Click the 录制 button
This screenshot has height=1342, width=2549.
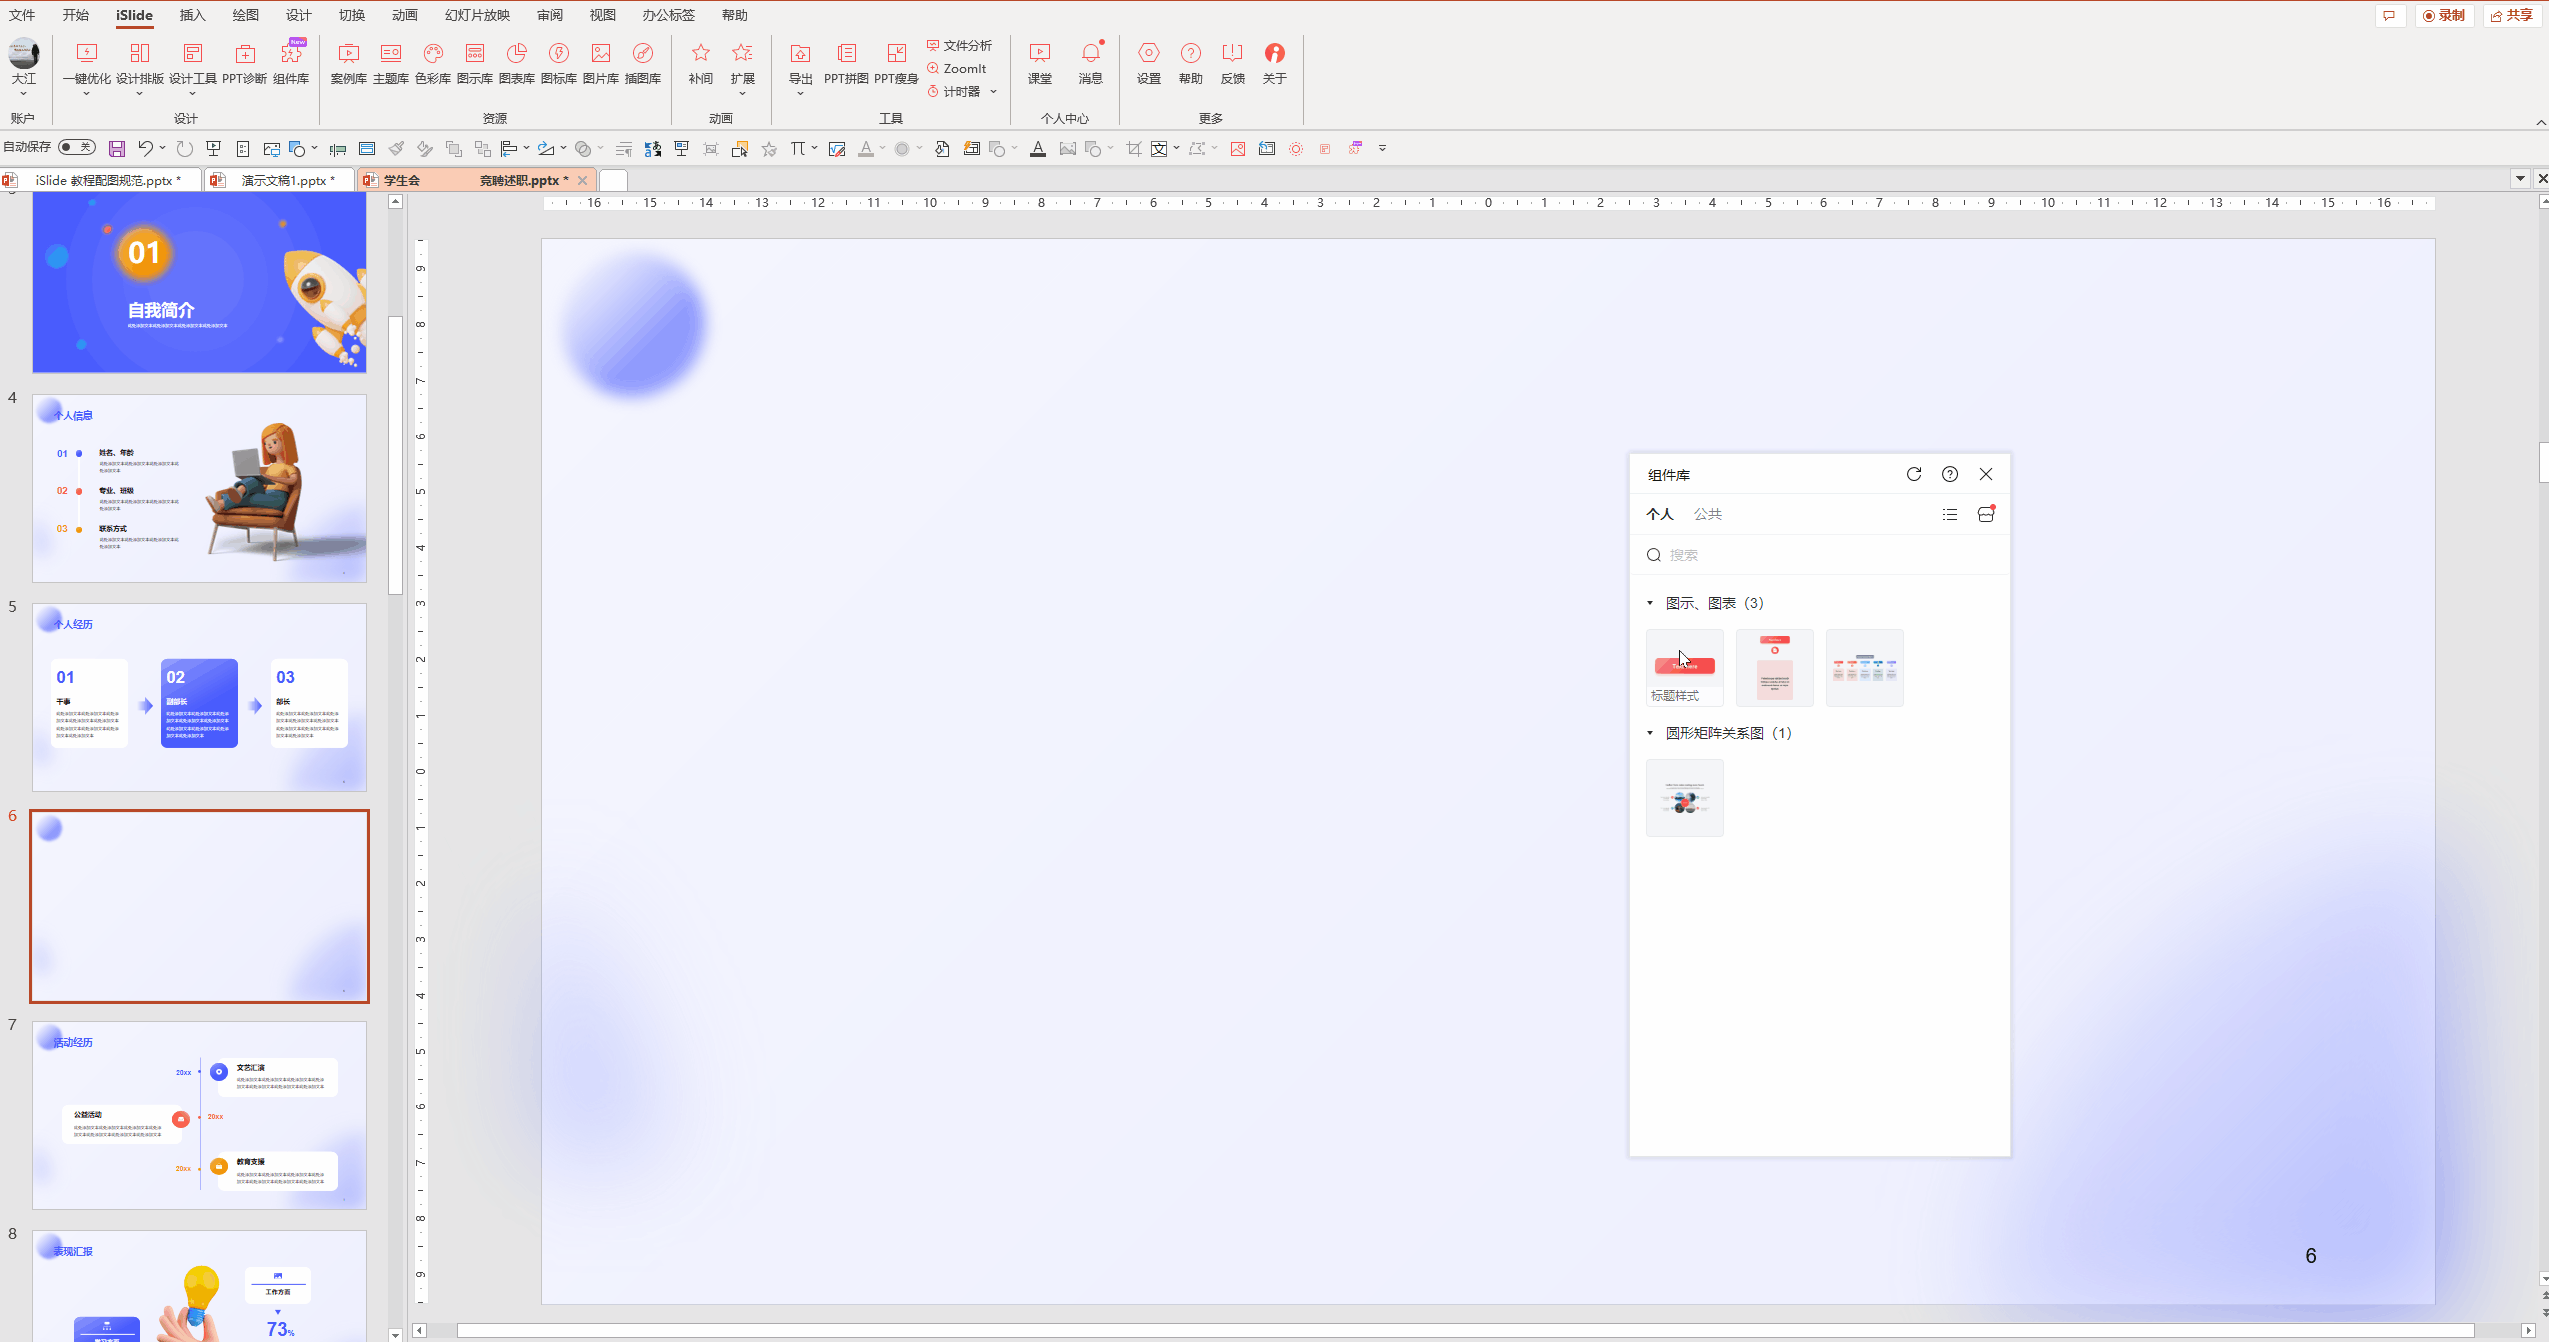2443,15
